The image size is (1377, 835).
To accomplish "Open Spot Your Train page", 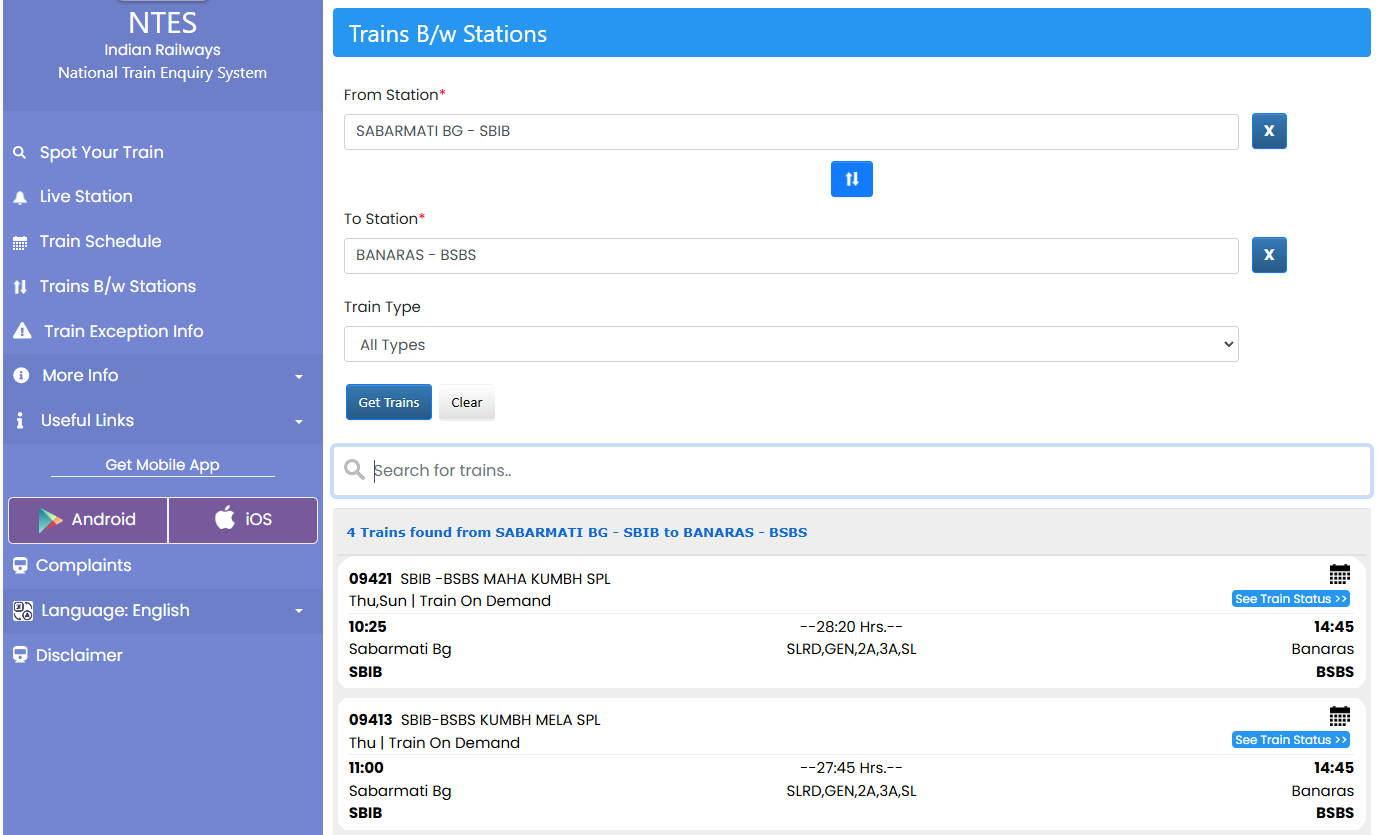I will pyautogui.click(x=102, y=152).
